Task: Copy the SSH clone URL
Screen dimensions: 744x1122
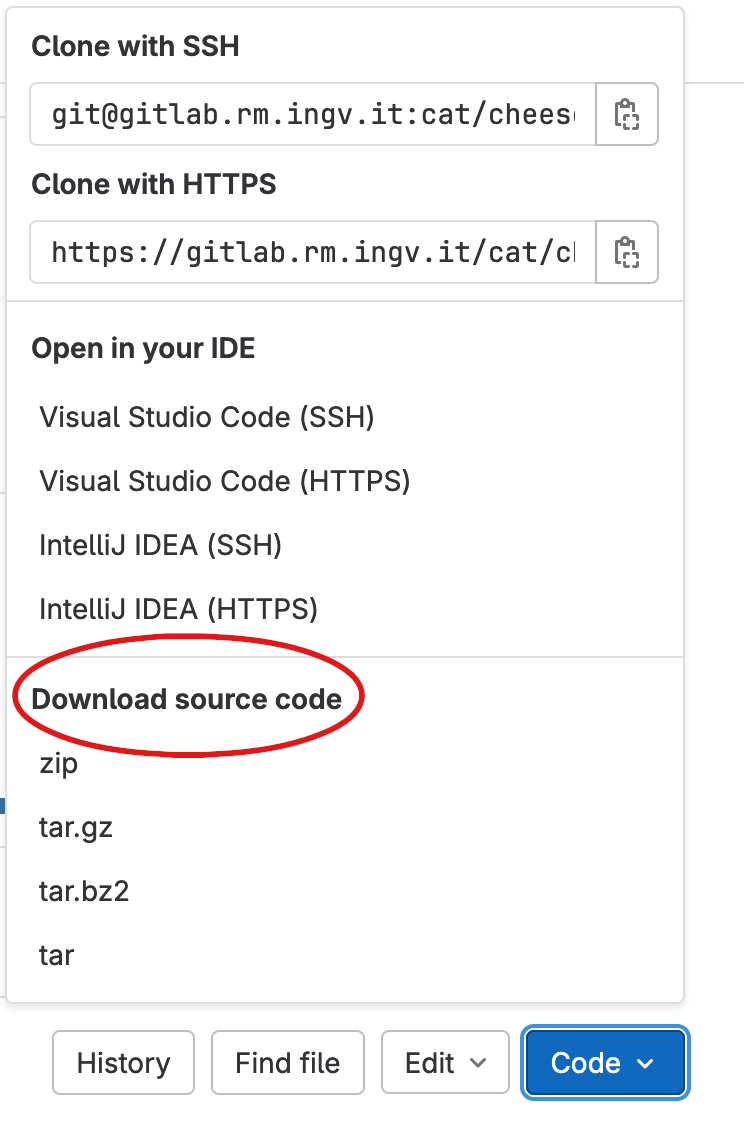Action: [627, 115]
